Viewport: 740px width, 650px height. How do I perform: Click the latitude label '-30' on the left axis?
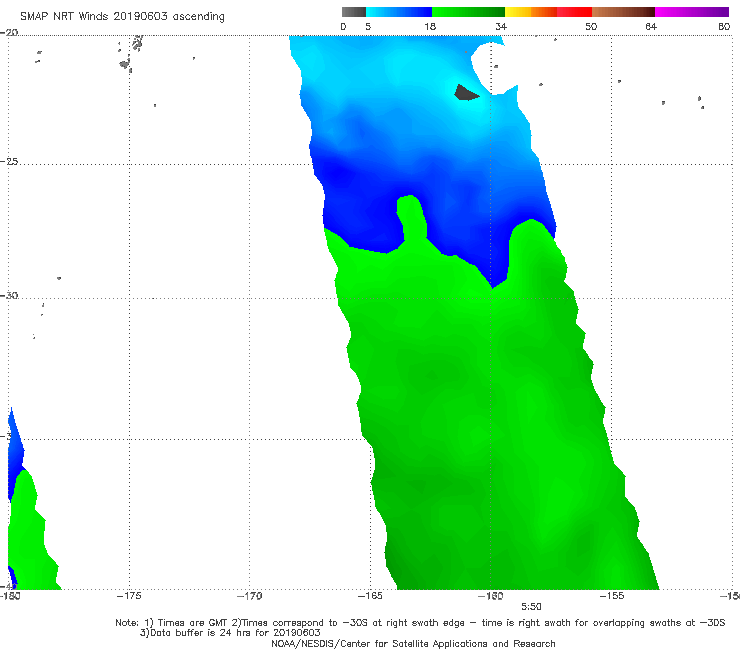coord(9,295)
